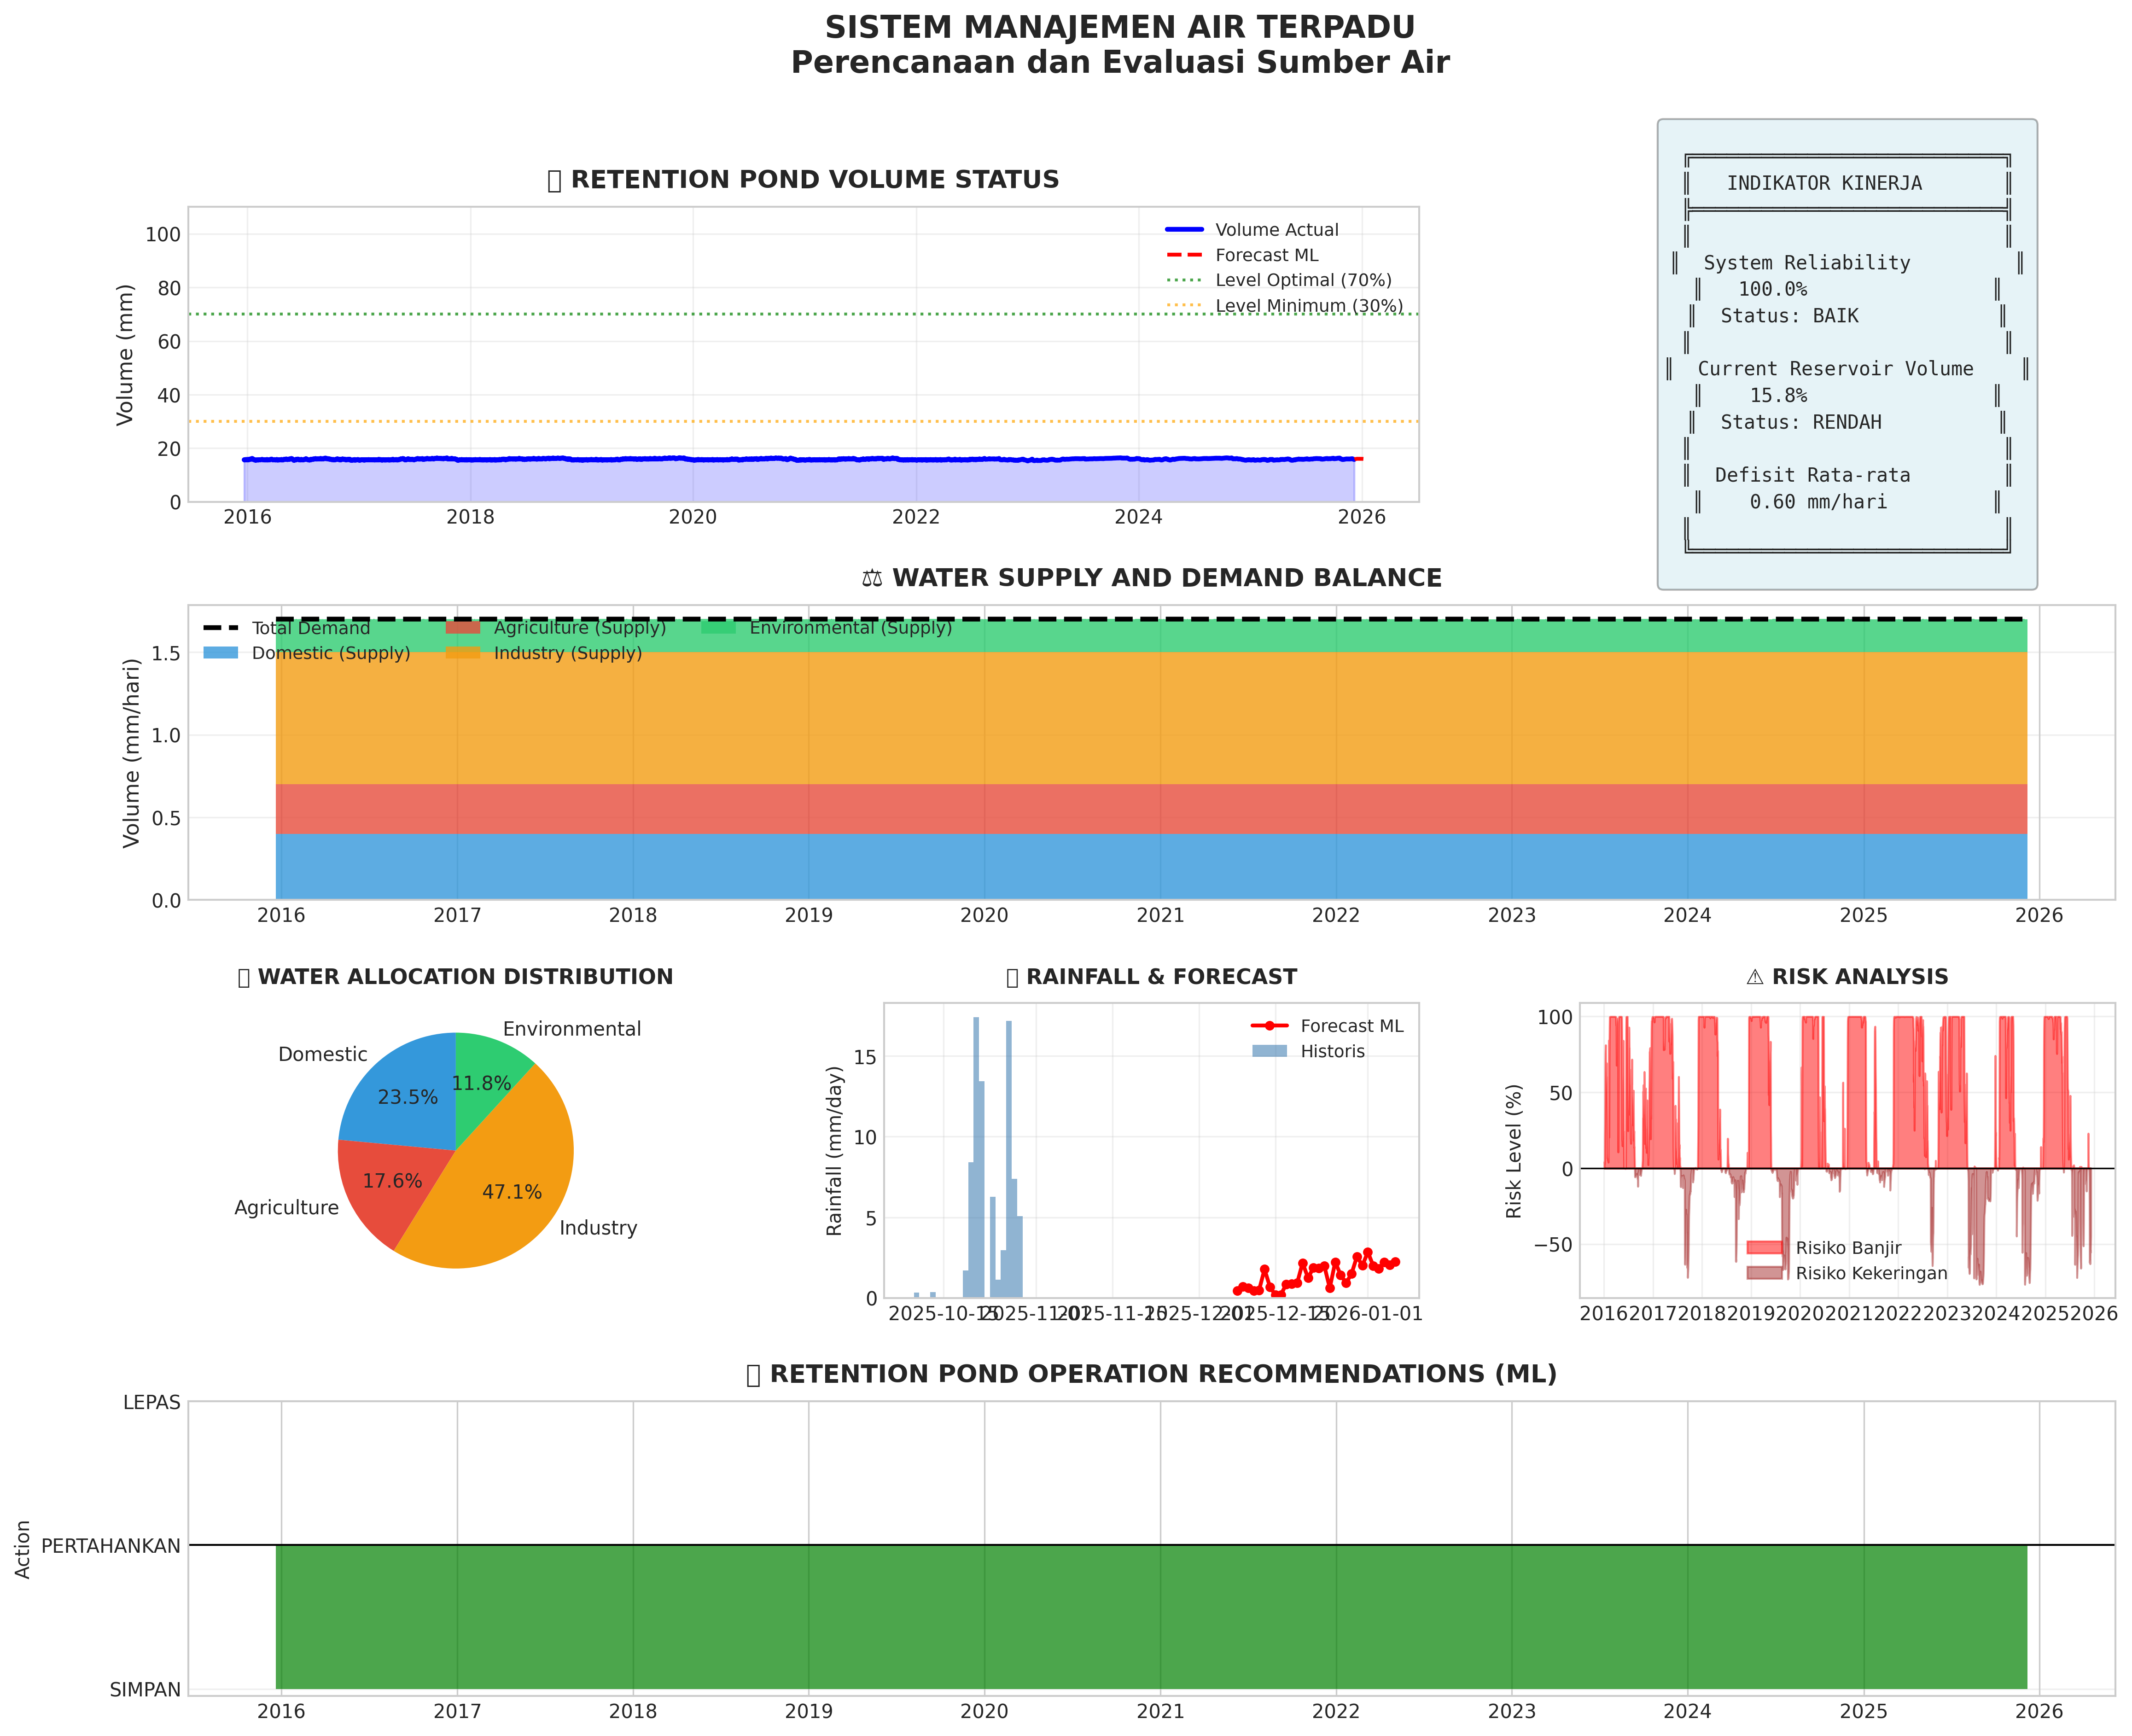Viewport: 2132px width, 1736px height.
Task: Click the PERTAHANKAN axis label
Action: (x=111, y=1546)
